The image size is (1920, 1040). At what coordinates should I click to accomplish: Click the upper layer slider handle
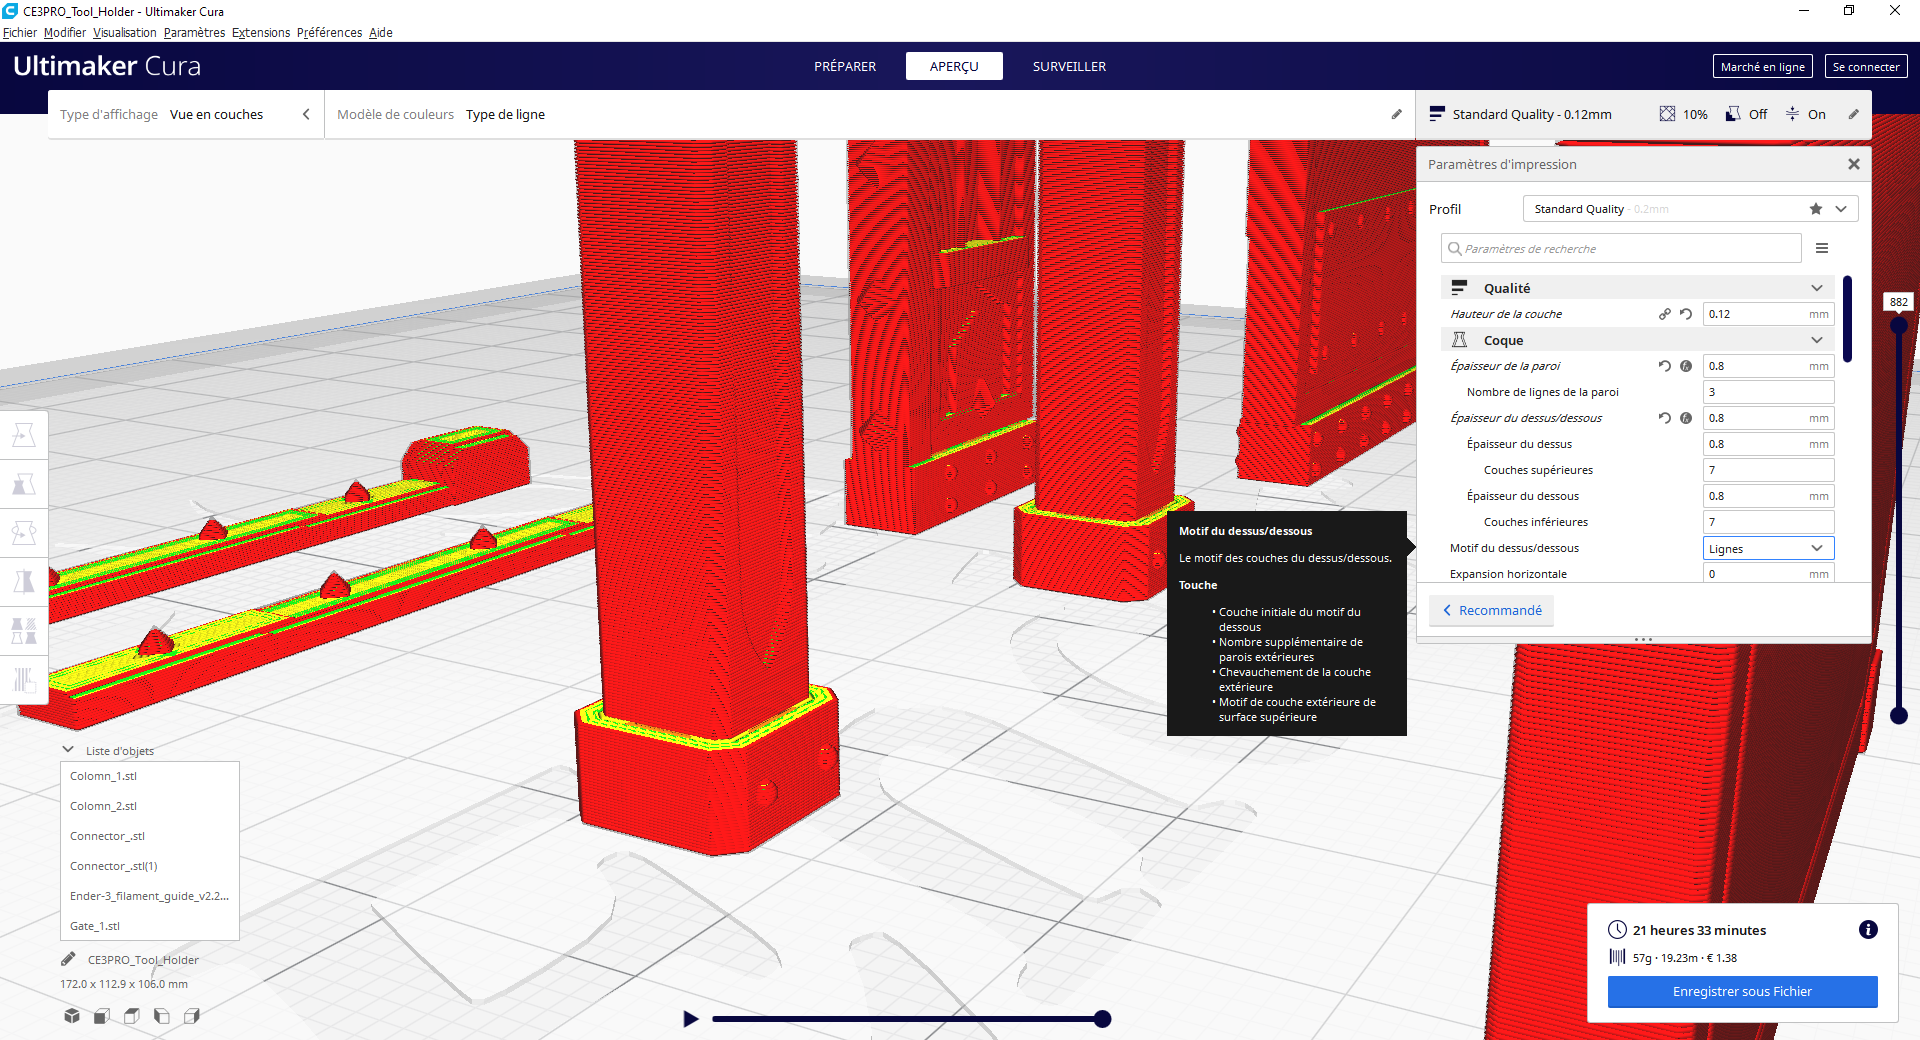(1899, 325)
